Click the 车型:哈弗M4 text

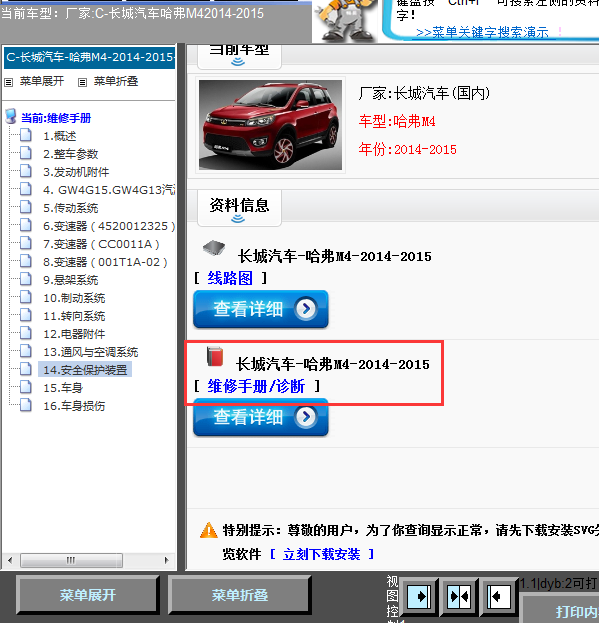pyautogui.click(x=397, y=121)
